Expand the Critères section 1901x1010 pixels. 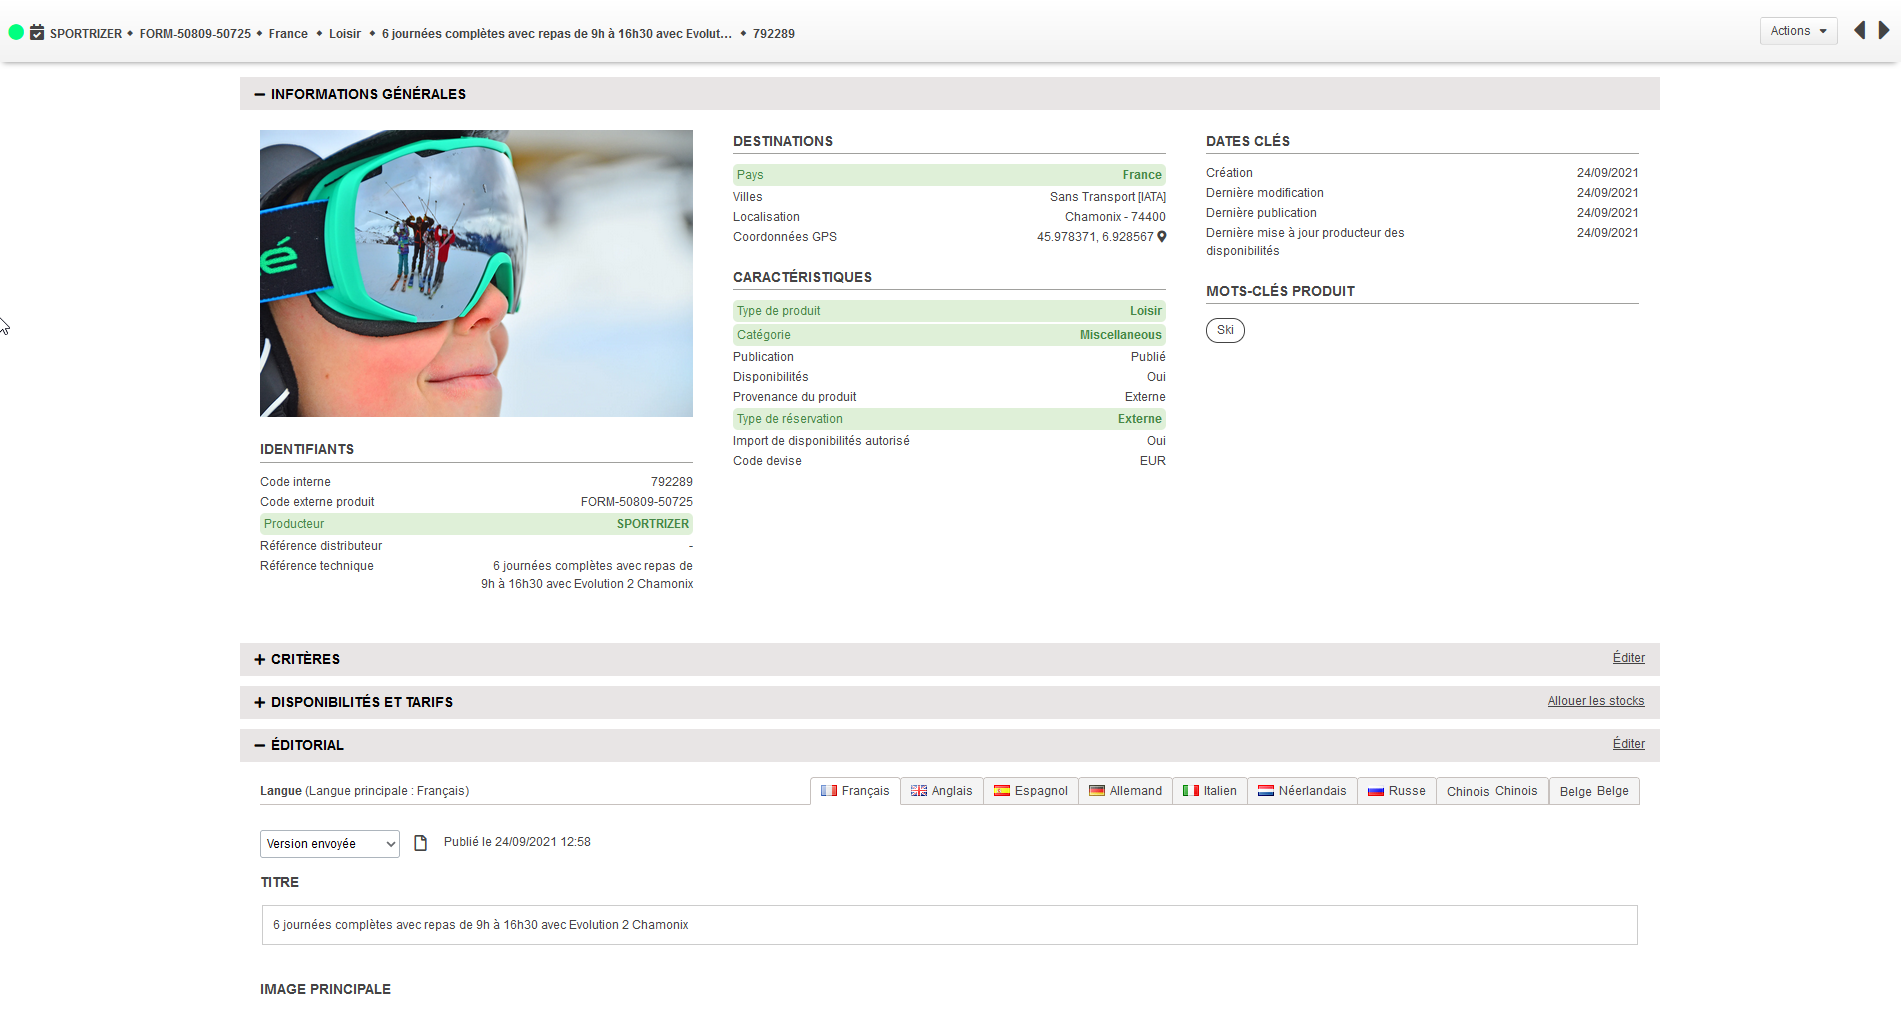260,659
